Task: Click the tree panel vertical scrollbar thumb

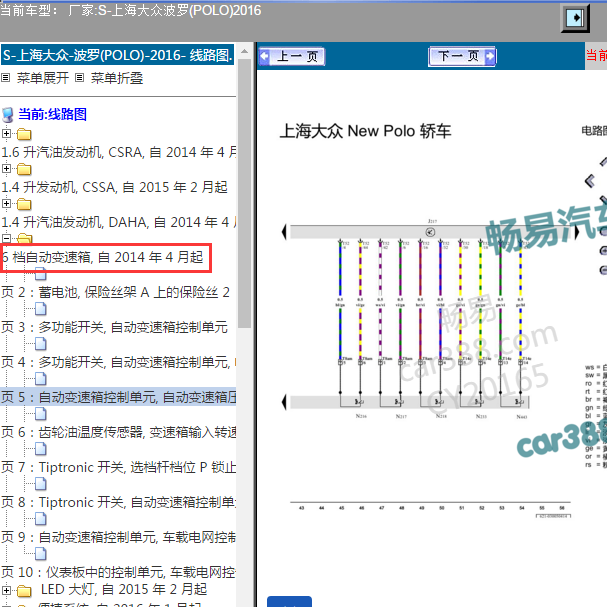Action: [245, 194]
